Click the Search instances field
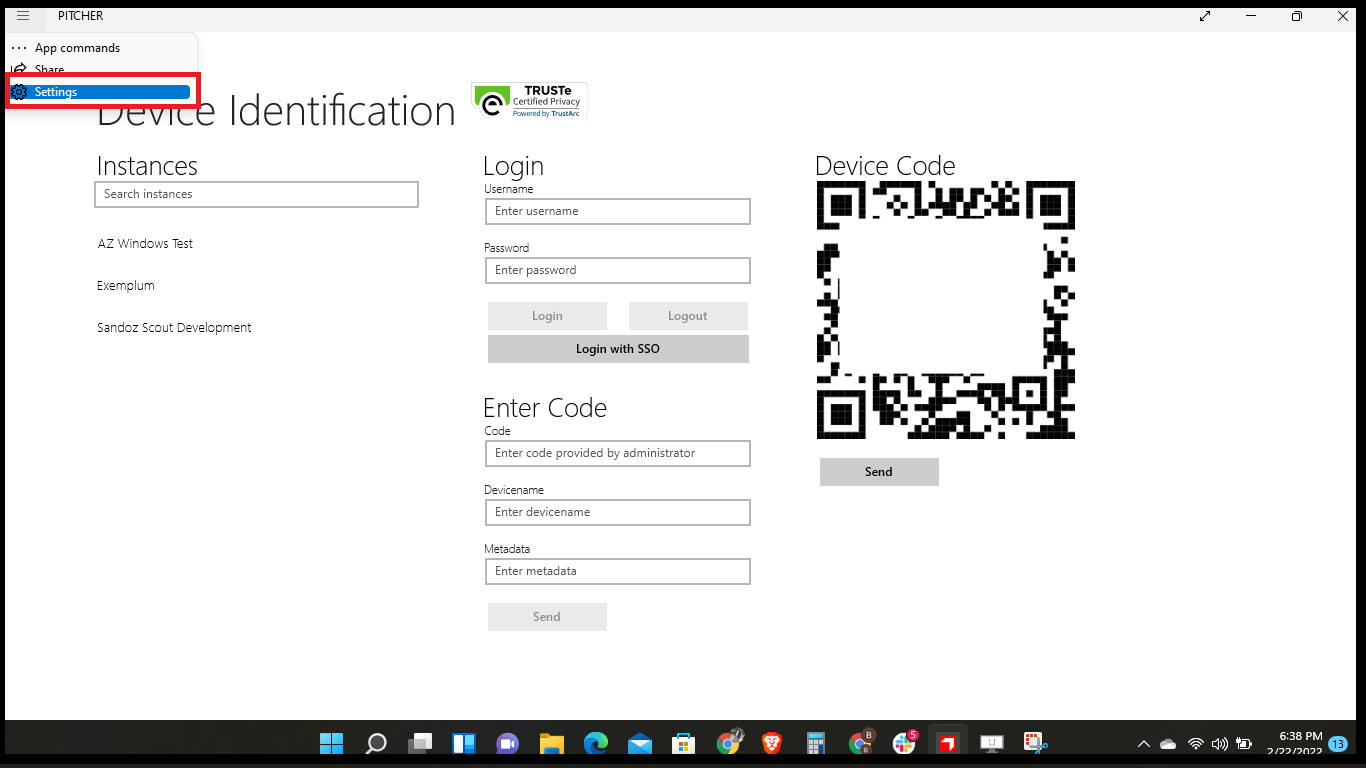Viewport: 1366px width, 768px height. (256, 194)
